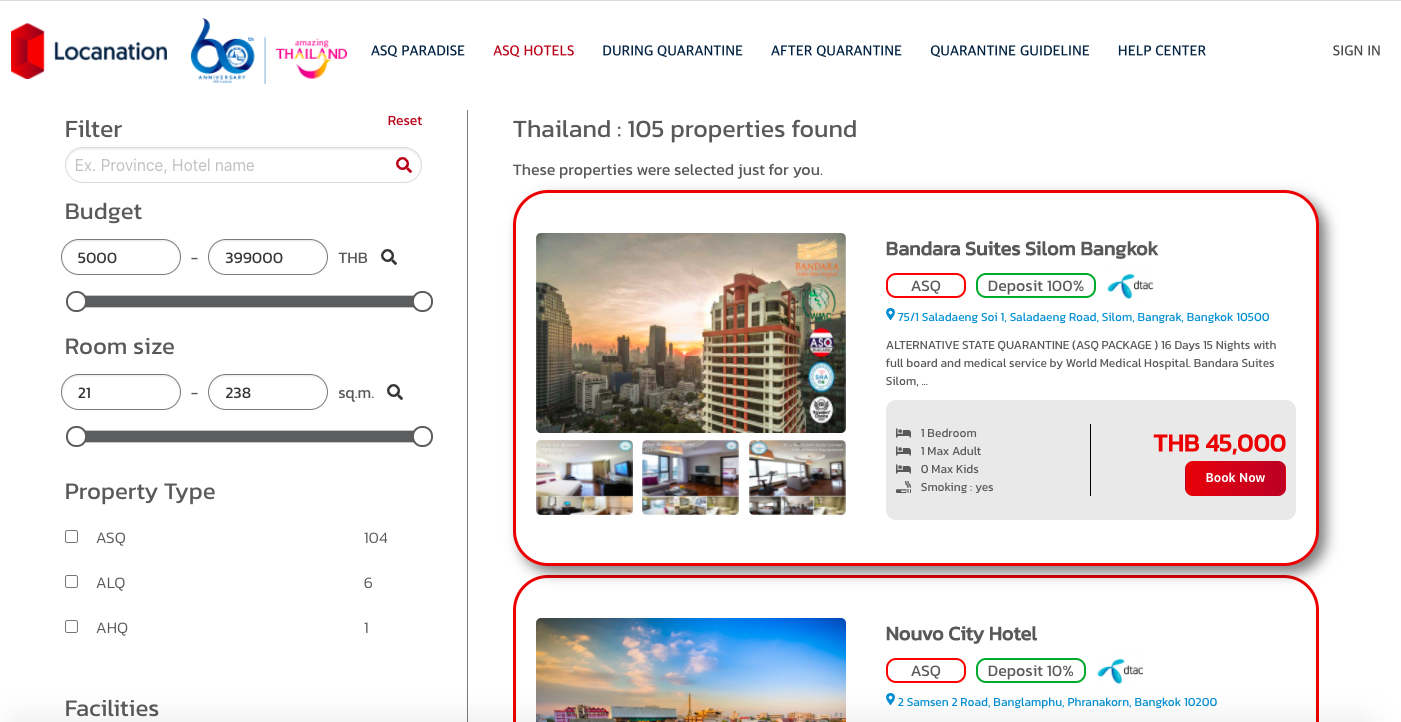Viewport: 1401px width, 722px height.
Task: Tick the ASQ property type checkbox
Action: pyautogui.click(x=71, y=537)
